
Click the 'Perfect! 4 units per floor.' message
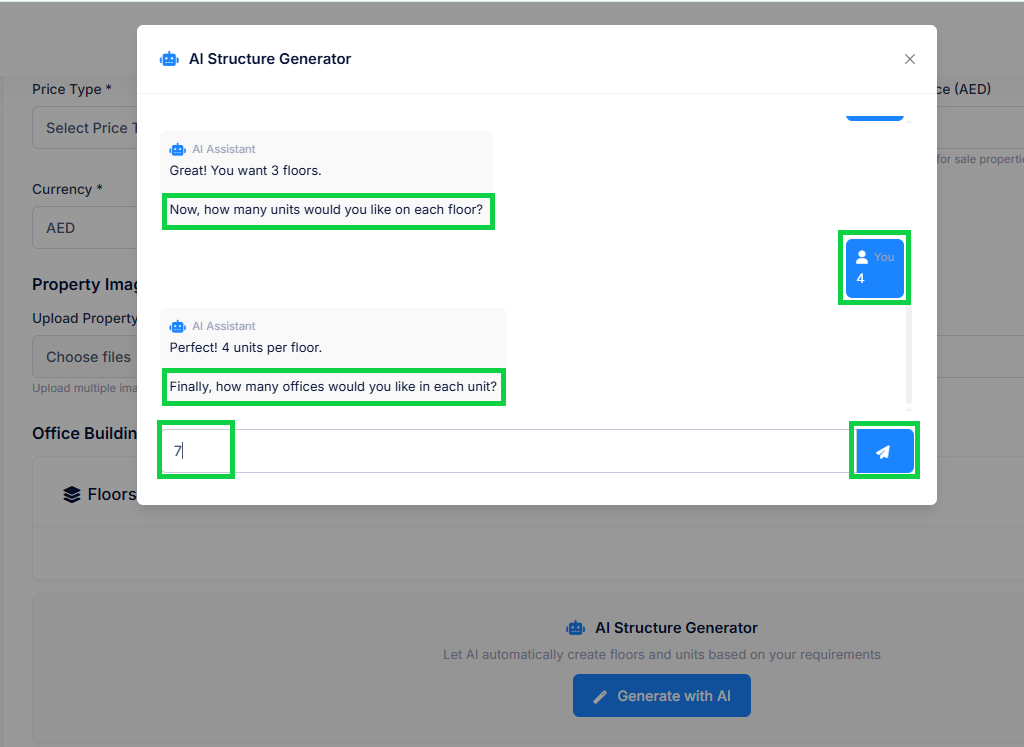(246, 347)
